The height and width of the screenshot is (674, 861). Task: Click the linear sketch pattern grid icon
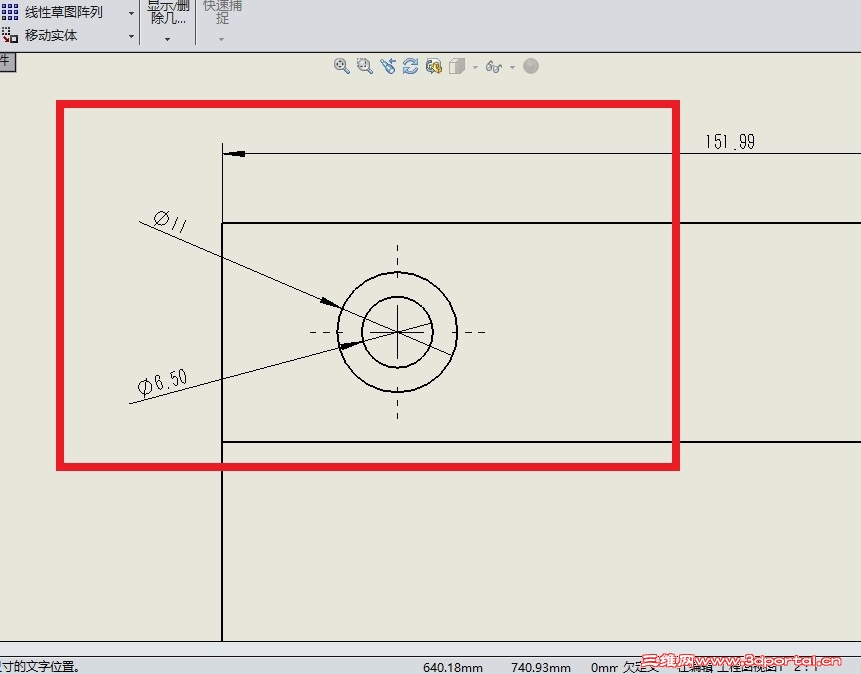(x=9, y=12)
